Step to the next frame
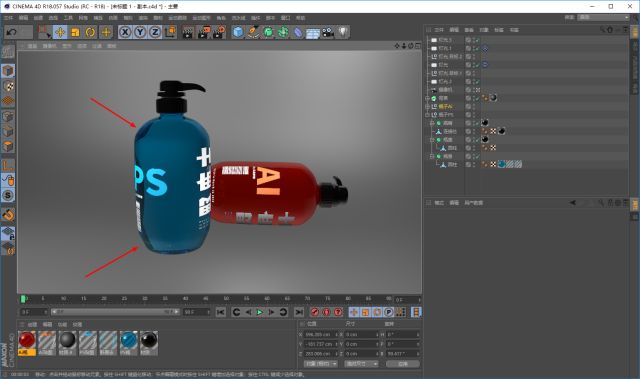This screenshot has width=640, height=379. (x=271, y=312)
